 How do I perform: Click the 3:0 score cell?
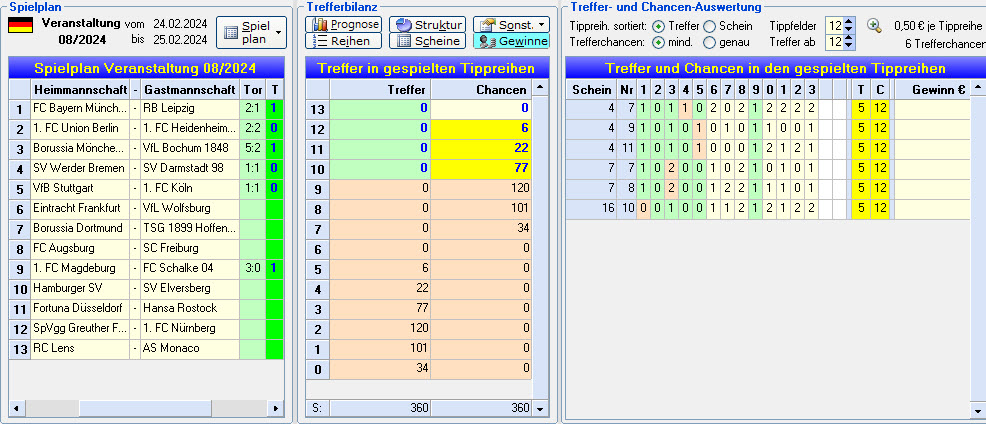click(253, 268)
